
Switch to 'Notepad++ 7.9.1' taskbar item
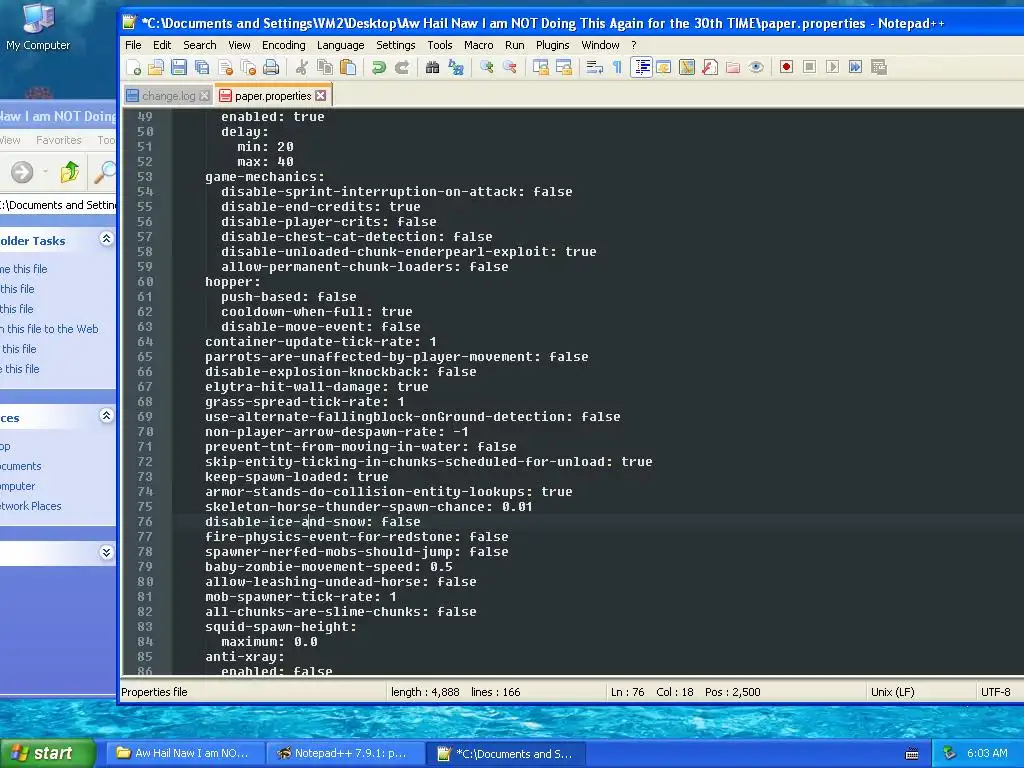coord(346,753)
